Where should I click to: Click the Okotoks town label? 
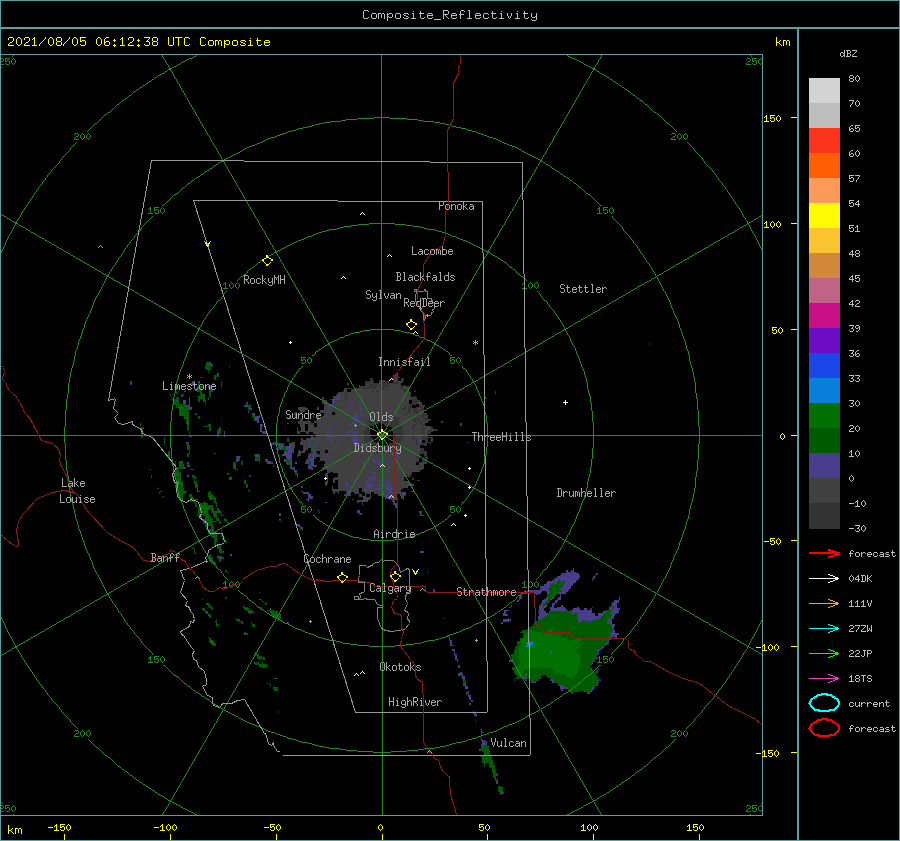point(400,667)
